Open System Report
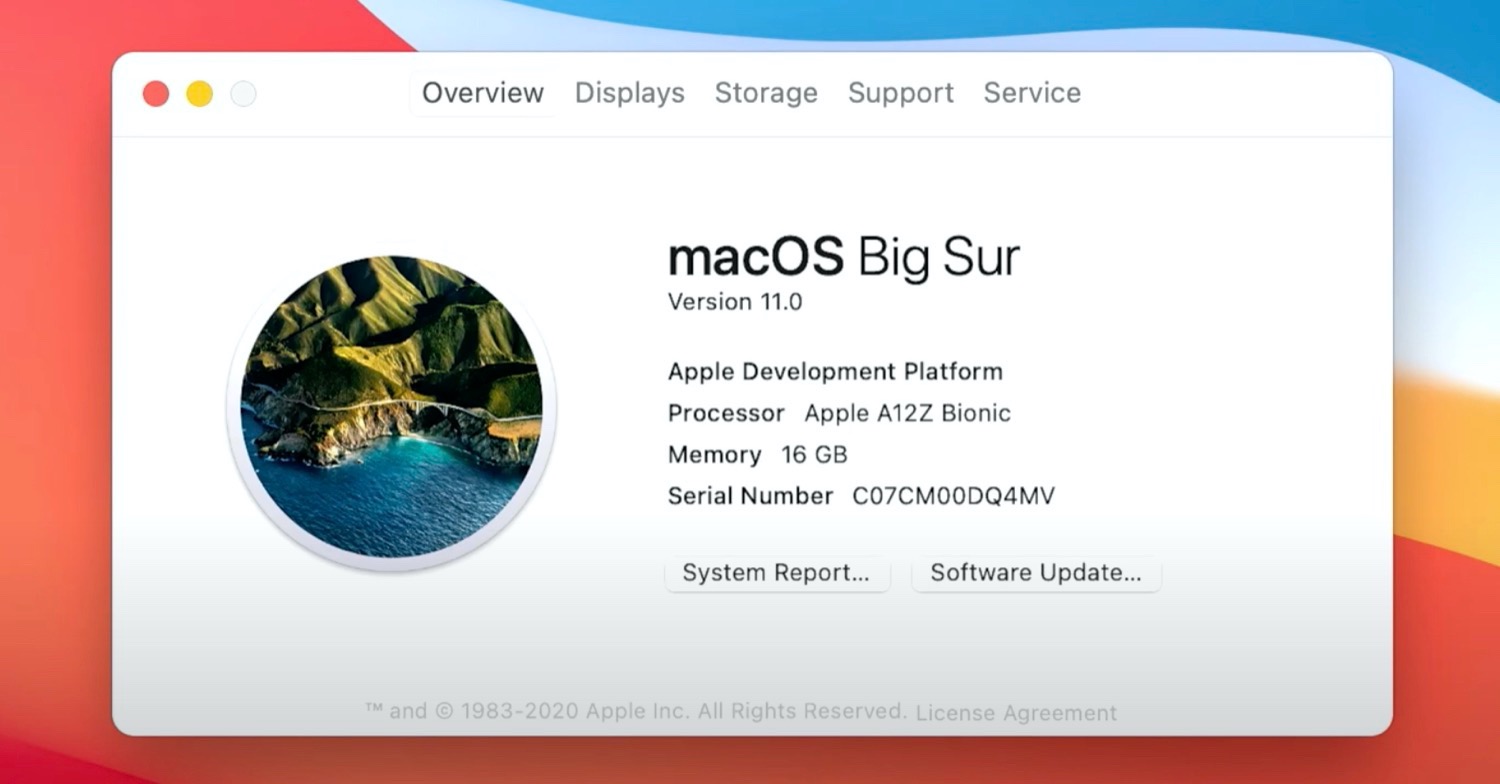 point(776,573)
